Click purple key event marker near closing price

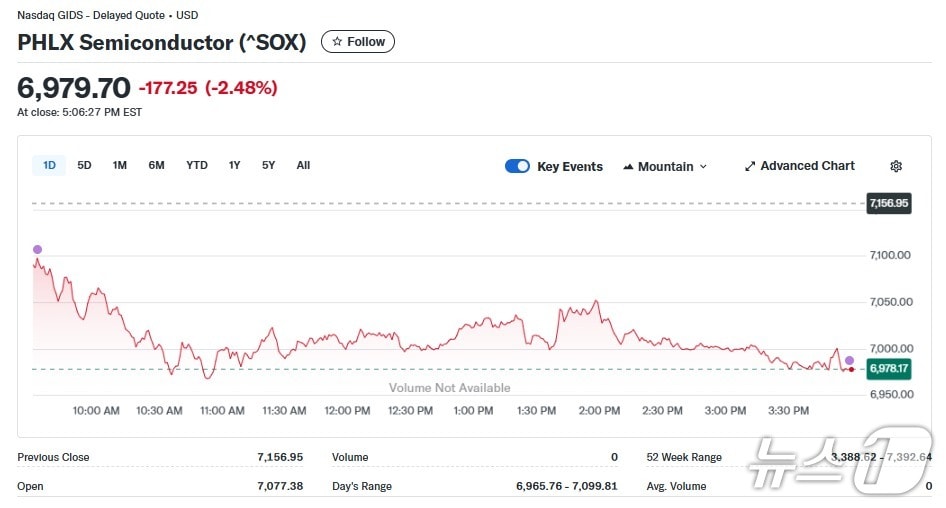coord(849,360)
